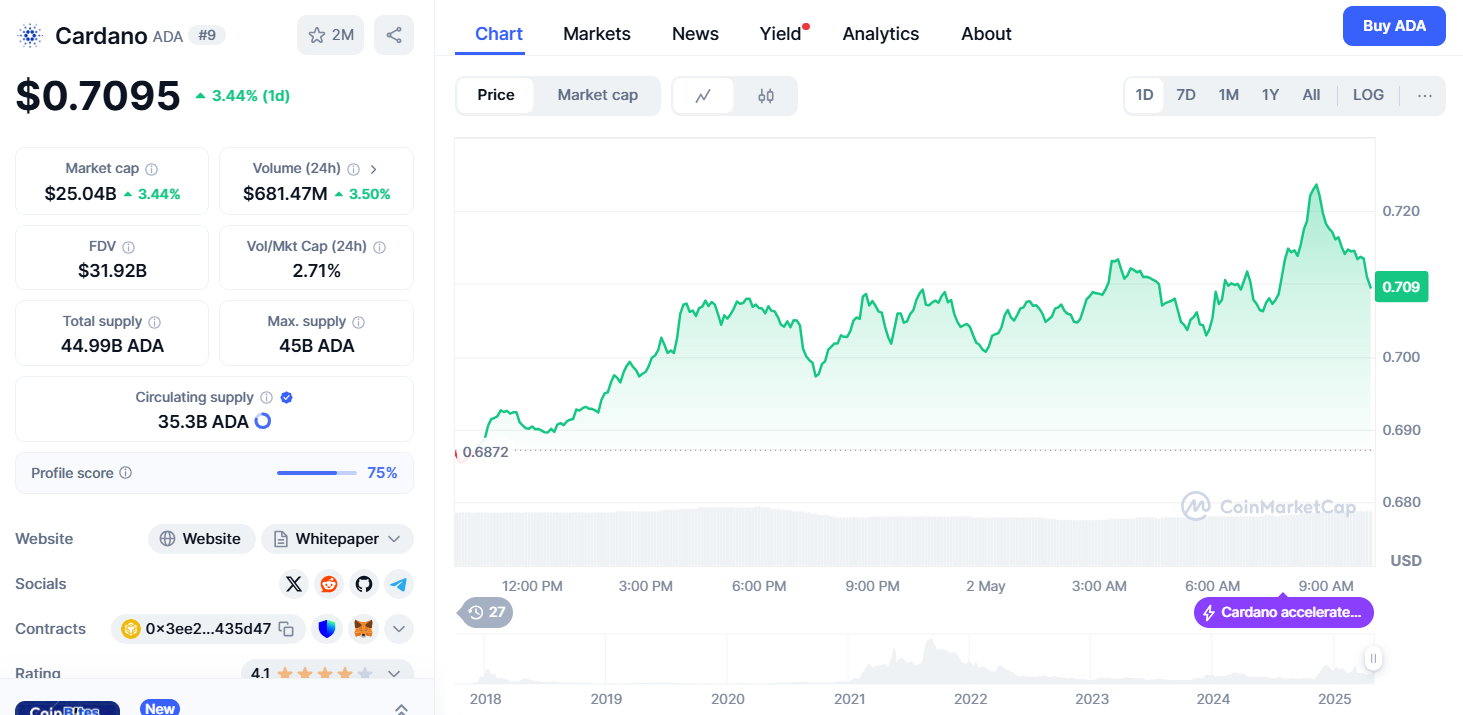Open more chart options ellipsis

1425,96
